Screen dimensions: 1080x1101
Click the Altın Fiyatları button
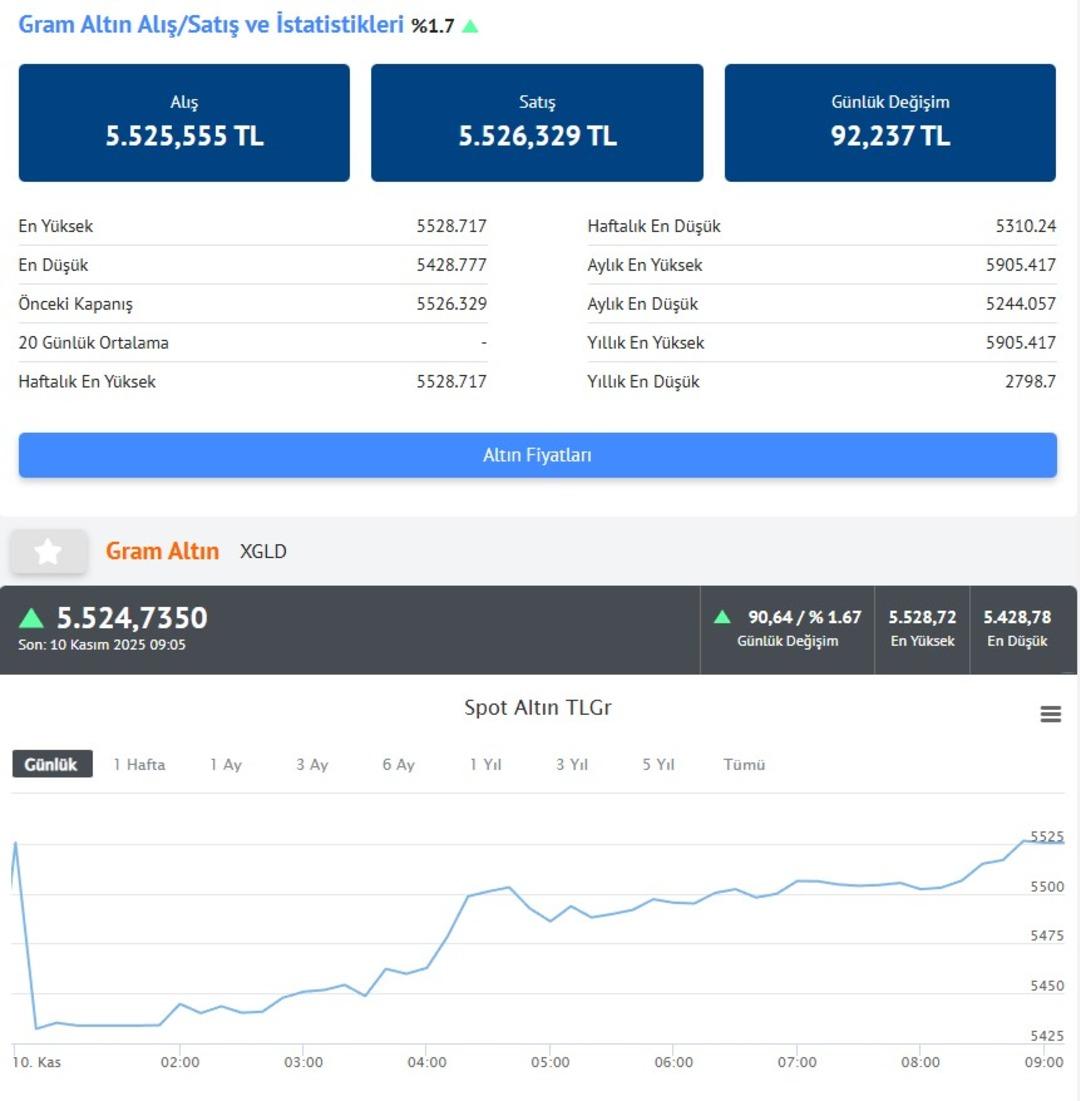point(538,455)
